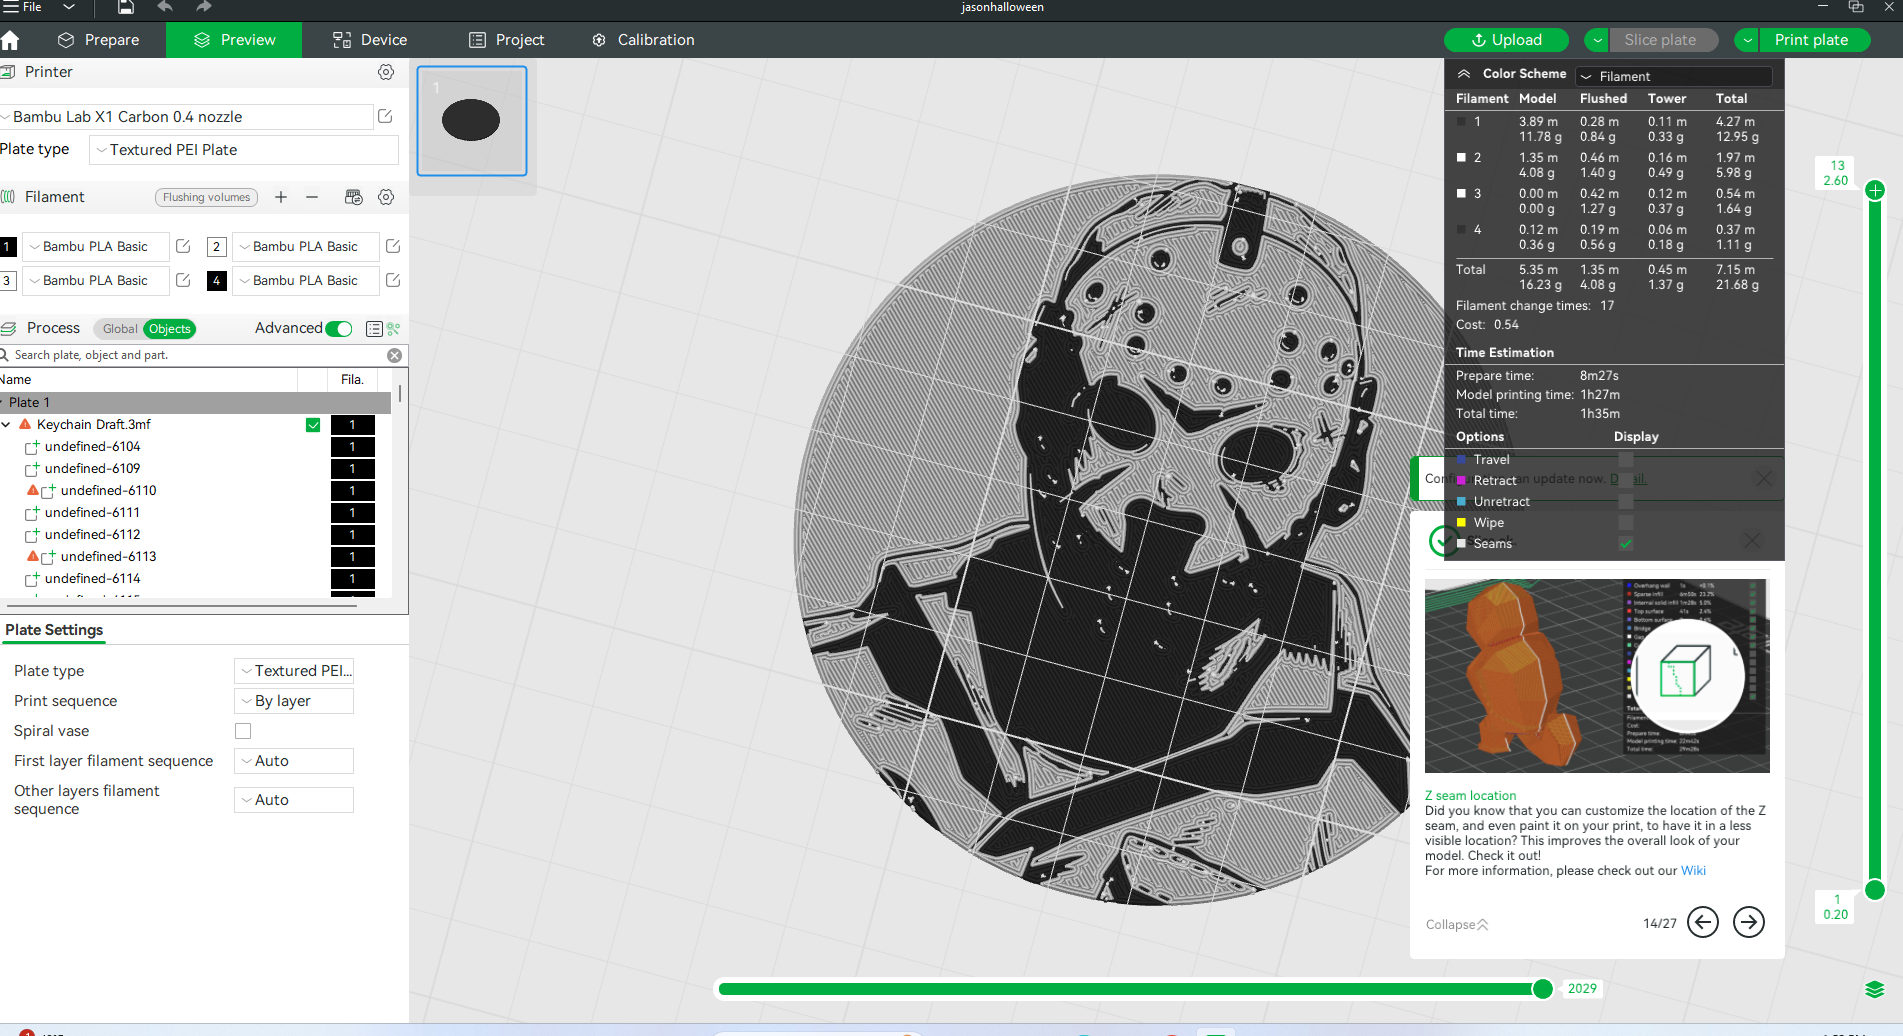
Task: Go to previous tip arrow
Action: [x=1703, y=922]
